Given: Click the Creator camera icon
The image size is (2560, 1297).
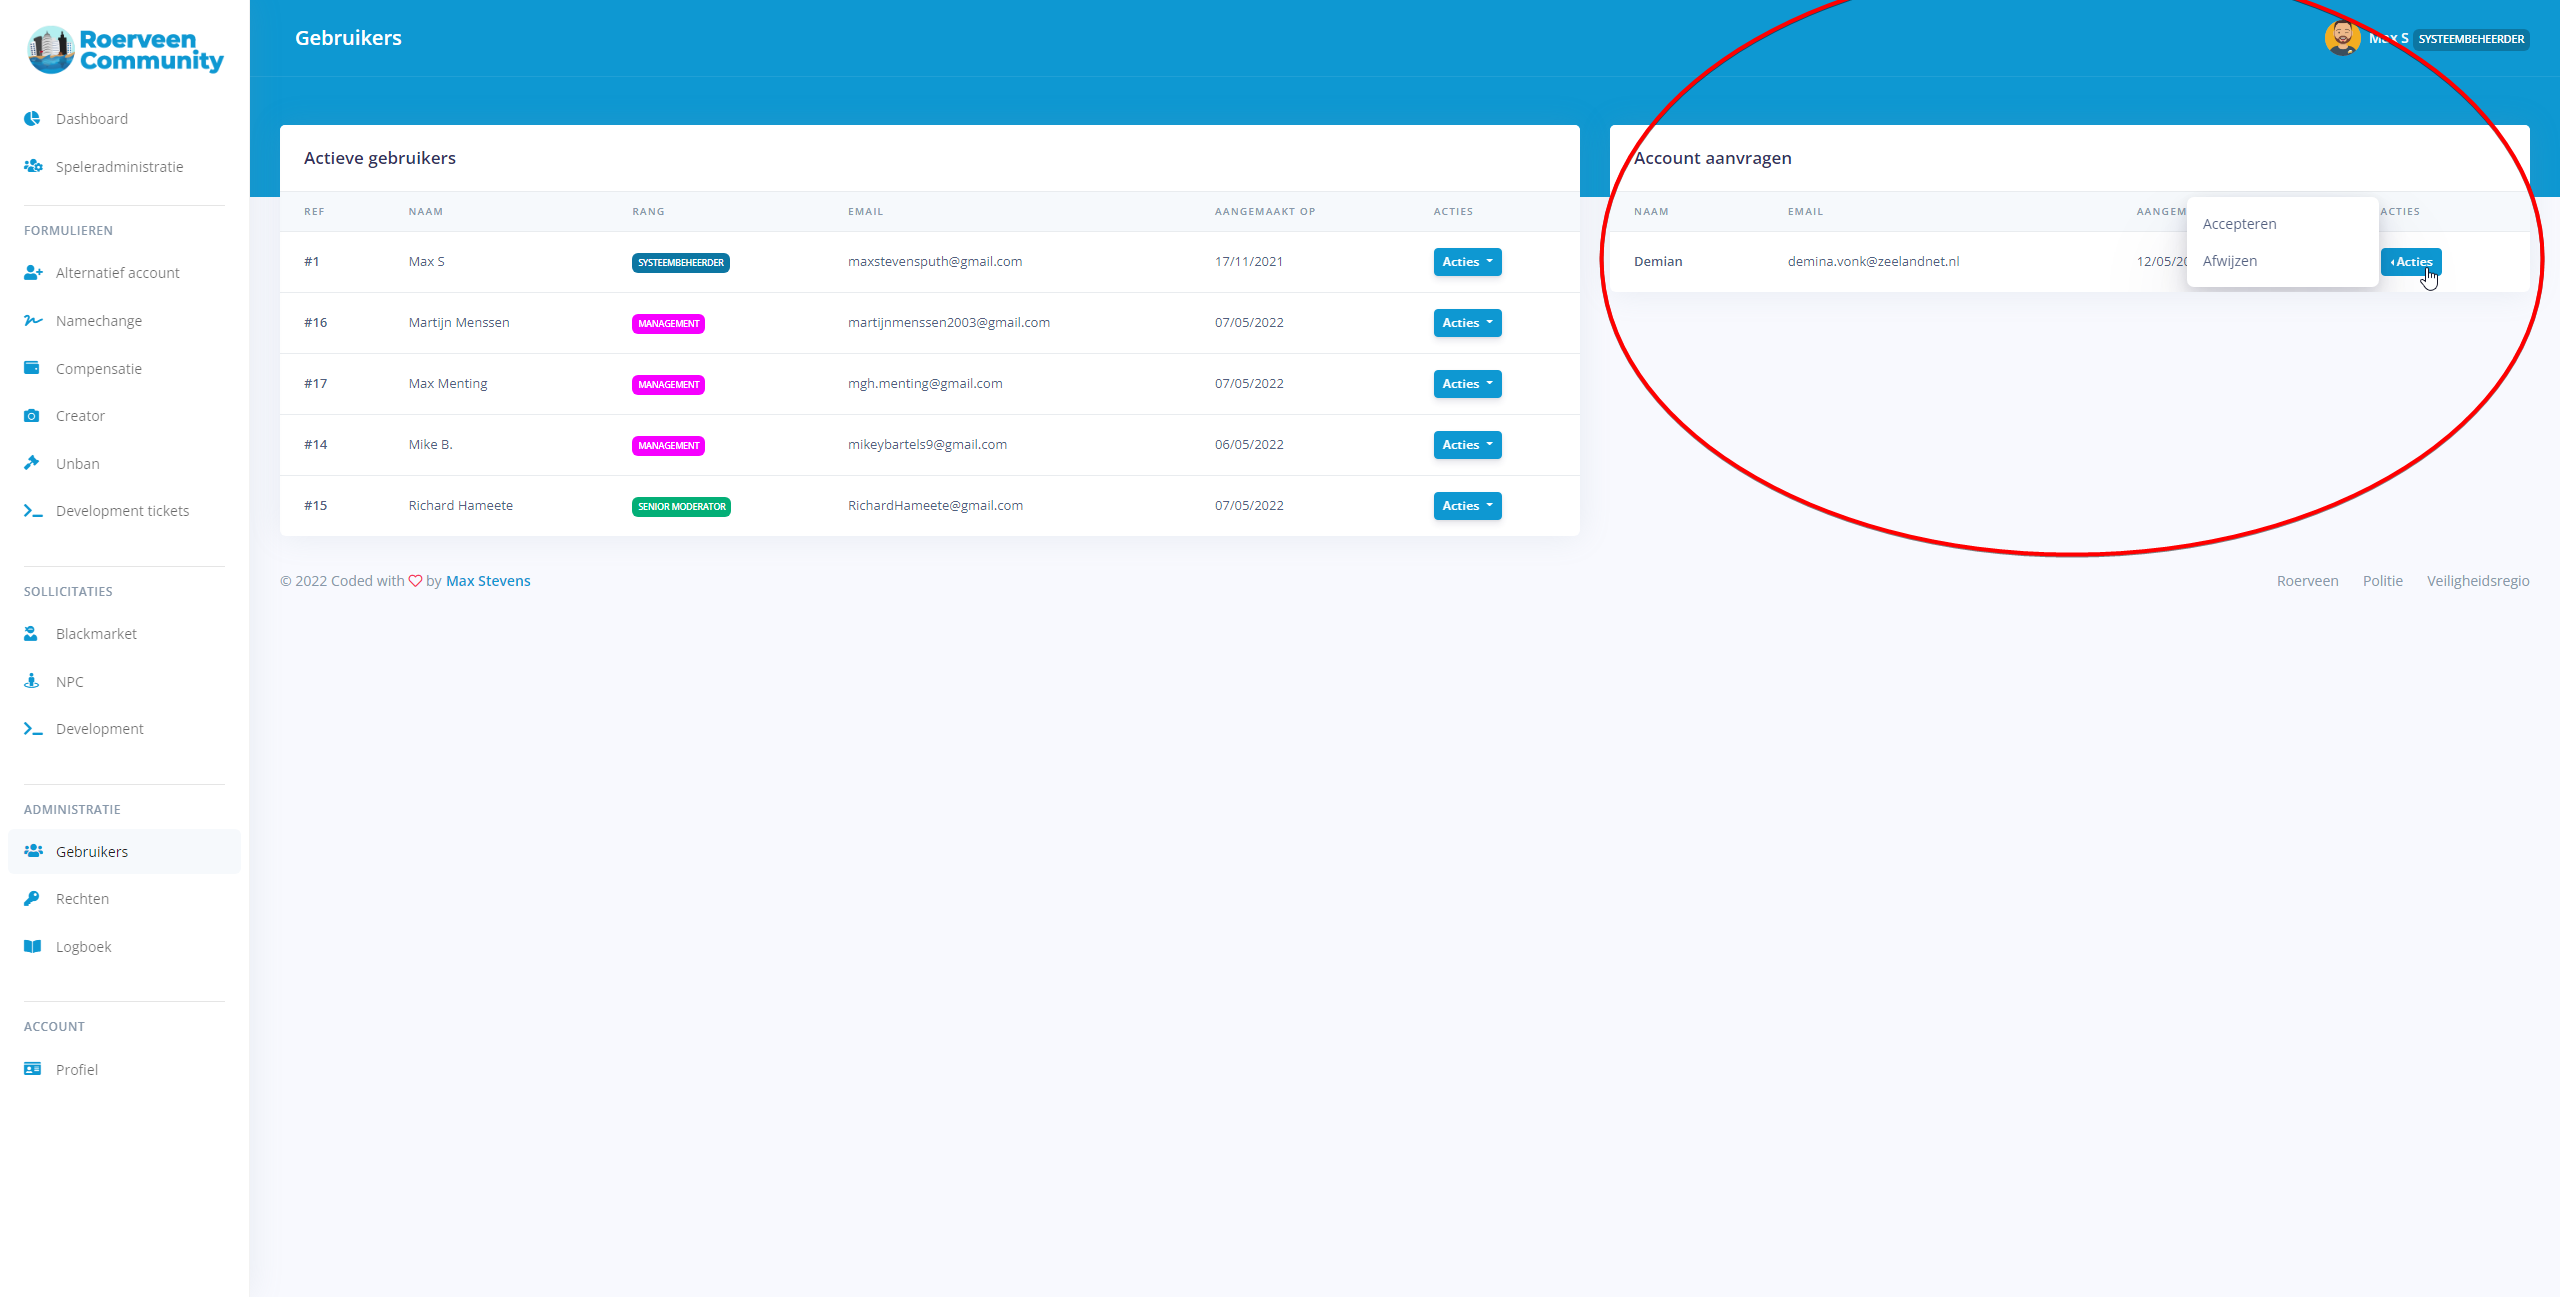Looking at the screenshot, I should pos(32,415).
